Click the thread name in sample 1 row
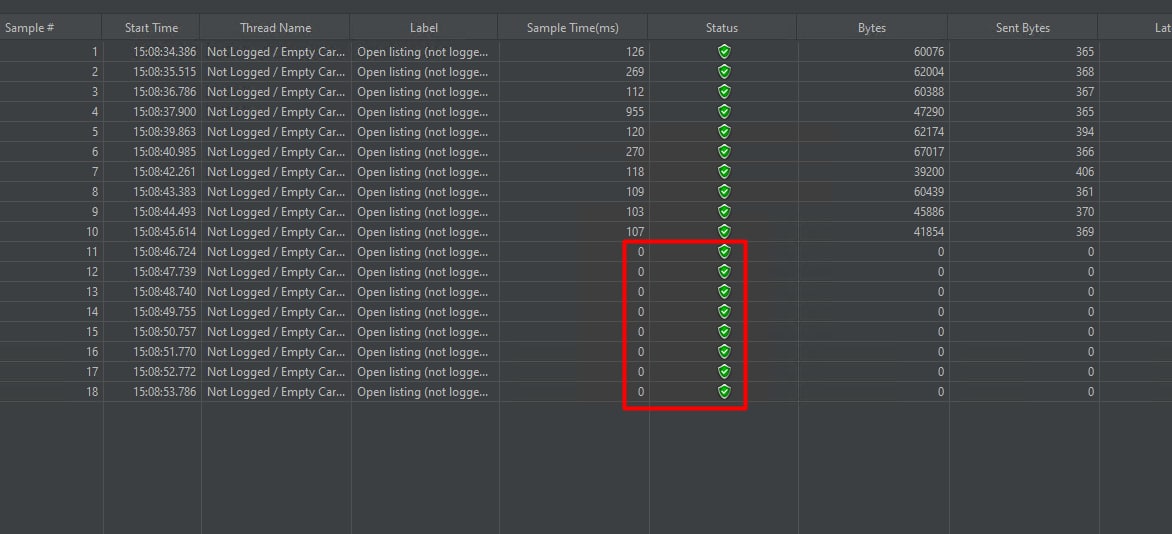The image size is (1172, 534). pyautogui.click(x=276, y=52)
